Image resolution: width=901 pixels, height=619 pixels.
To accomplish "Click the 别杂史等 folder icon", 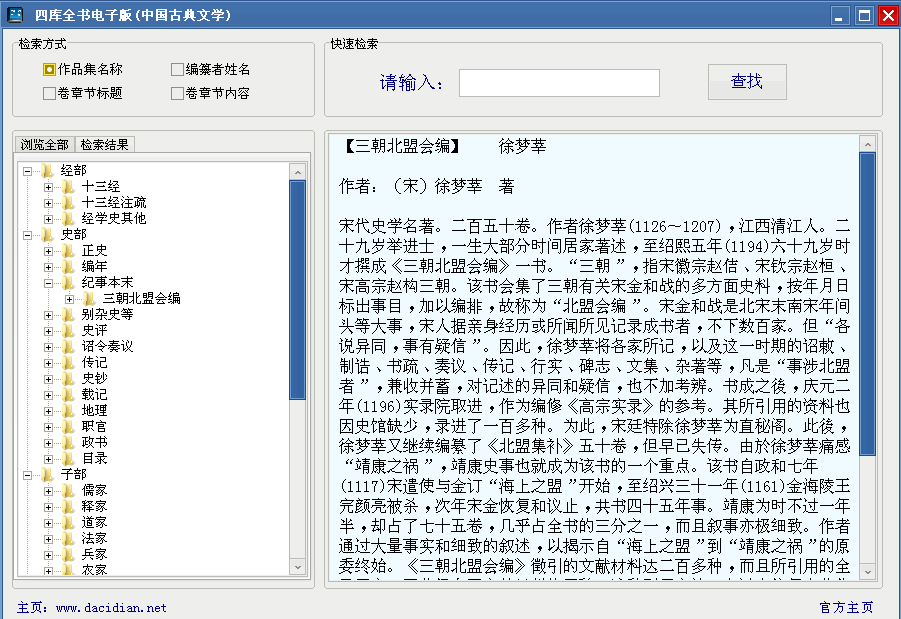I will pos(68,314).
